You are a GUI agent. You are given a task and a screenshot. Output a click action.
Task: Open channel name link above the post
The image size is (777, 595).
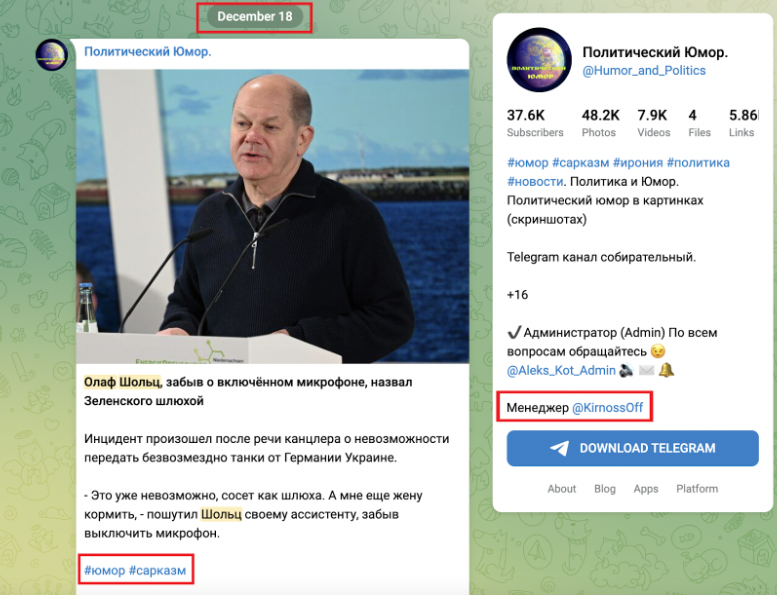[x=148, y=52]
